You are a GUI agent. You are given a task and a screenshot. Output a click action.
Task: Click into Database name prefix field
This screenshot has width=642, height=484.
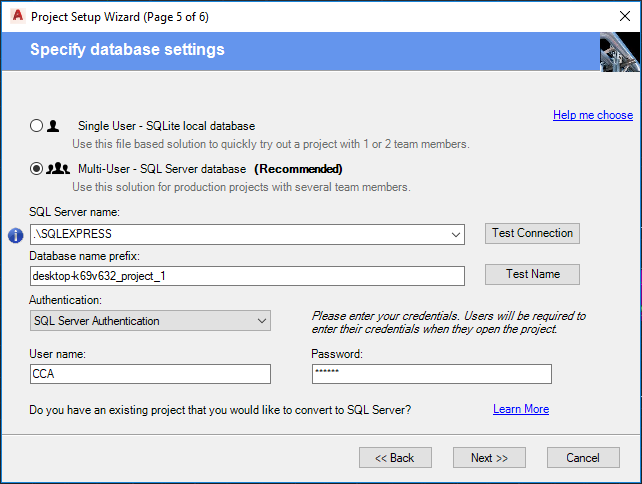(x=248, y=276)
